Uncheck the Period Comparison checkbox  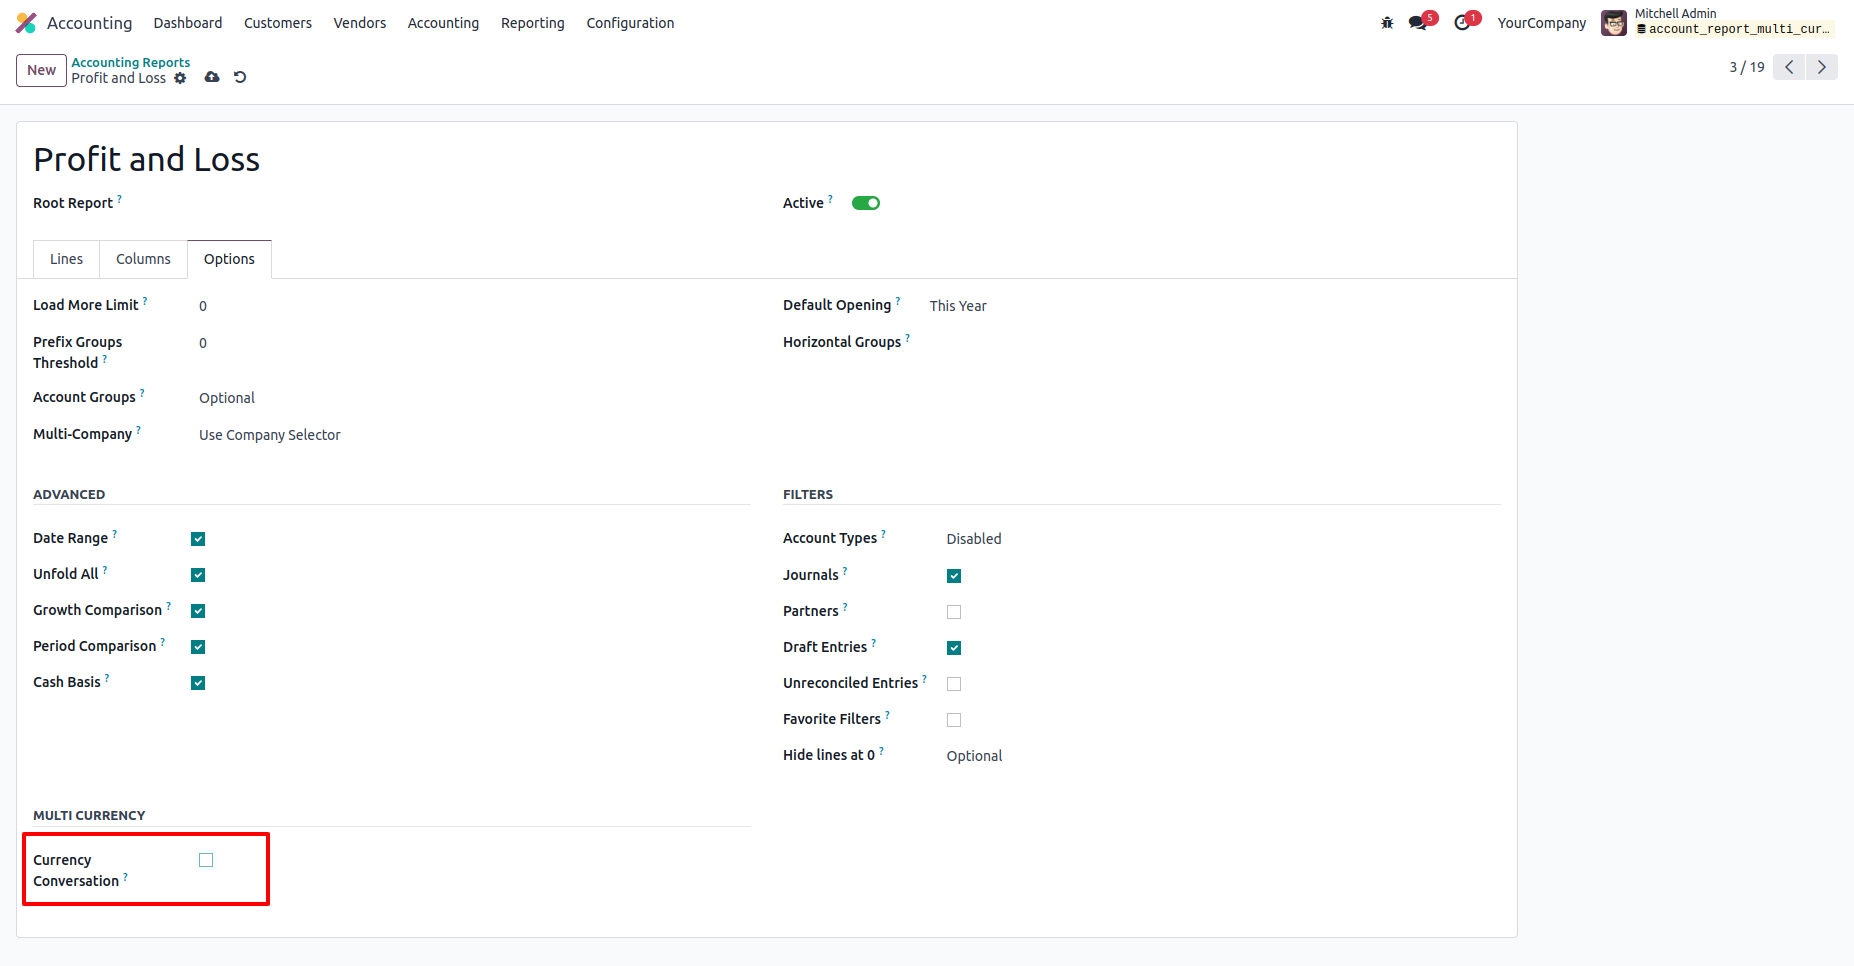198,647
